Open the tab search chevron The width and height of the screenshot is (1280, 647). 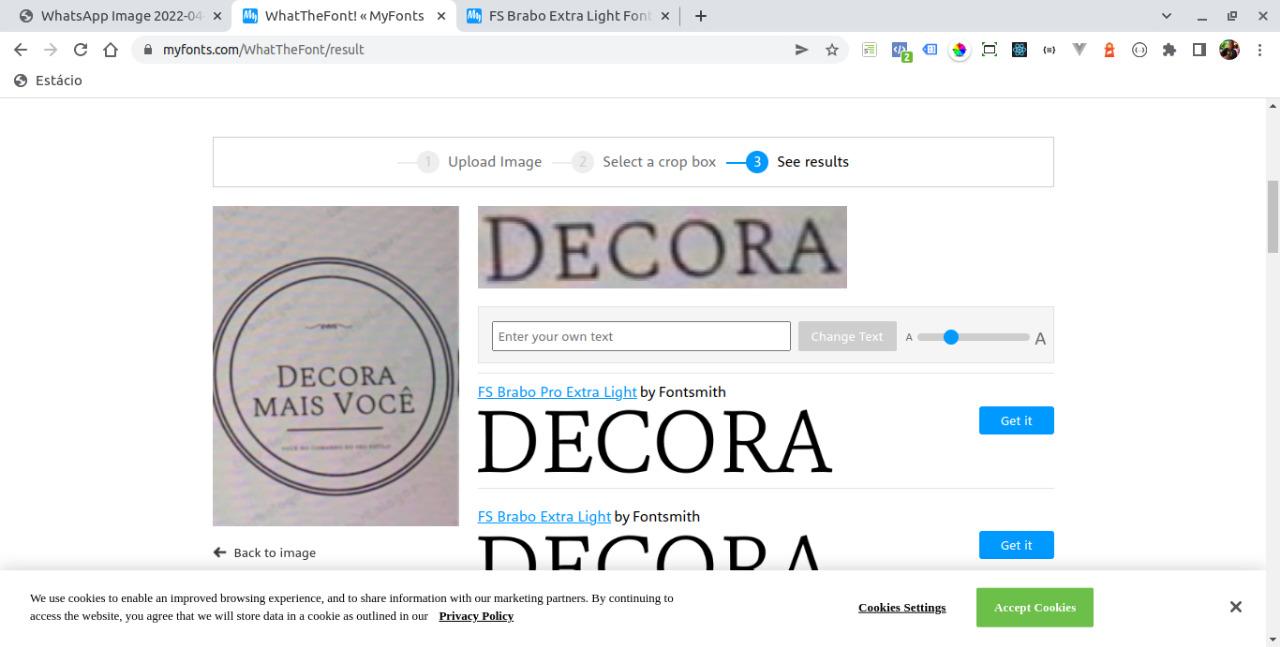click(x=1166, y=16)
